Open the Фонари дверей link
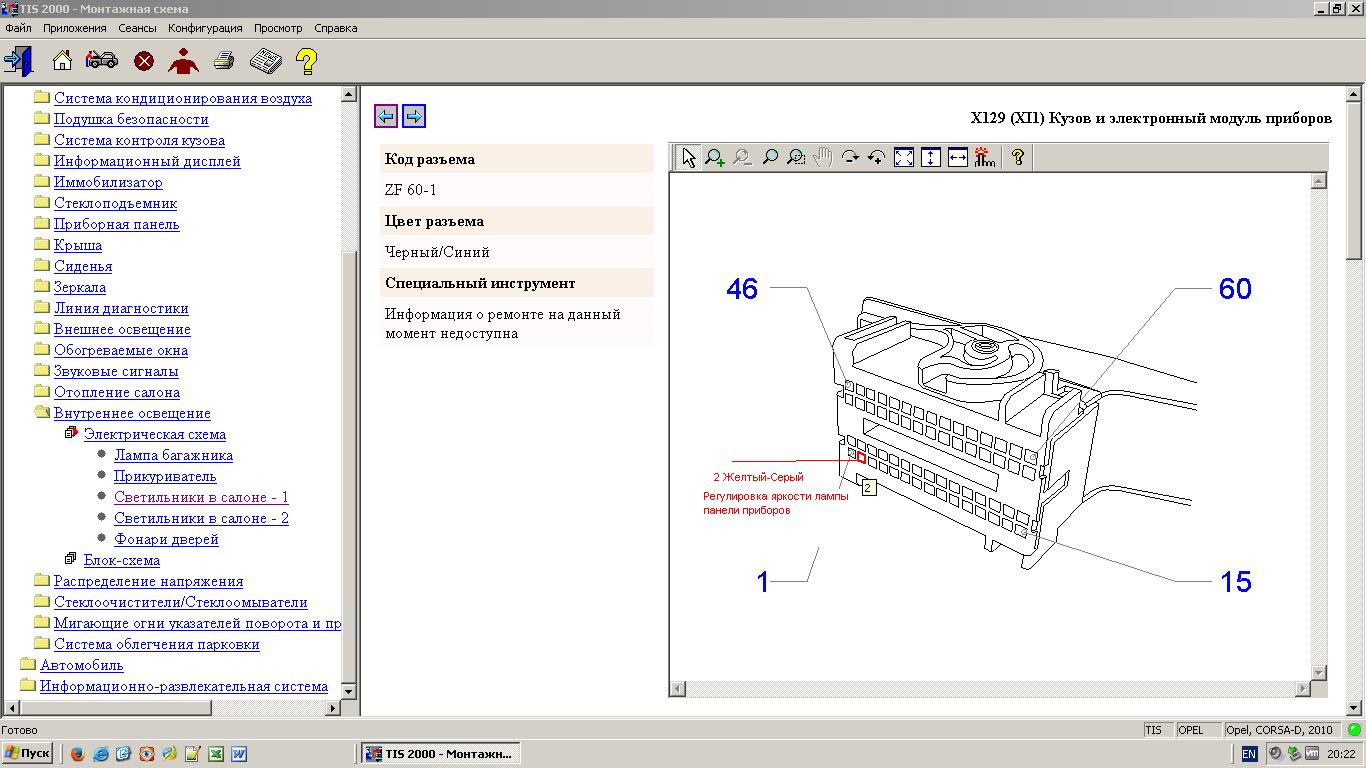1366x768 pixels. point(166,539)
